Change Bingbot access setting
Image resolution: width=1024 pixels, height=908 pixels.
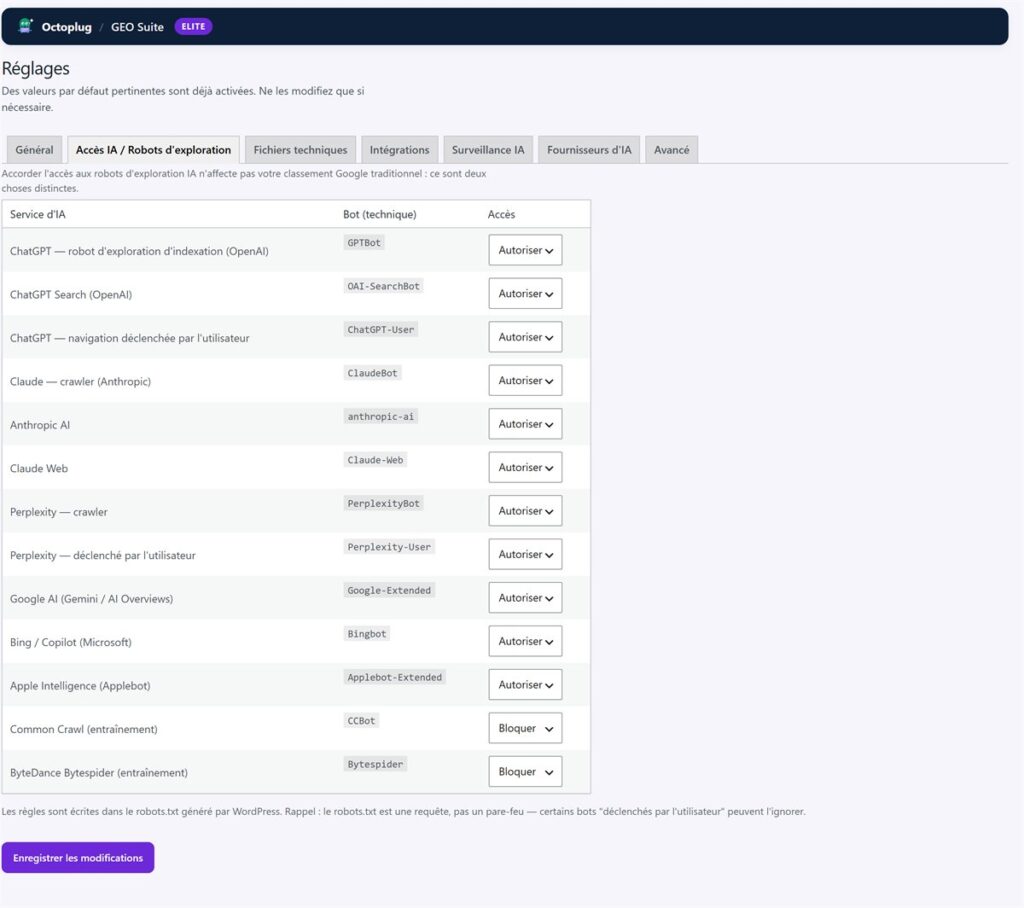pos(525,641)
